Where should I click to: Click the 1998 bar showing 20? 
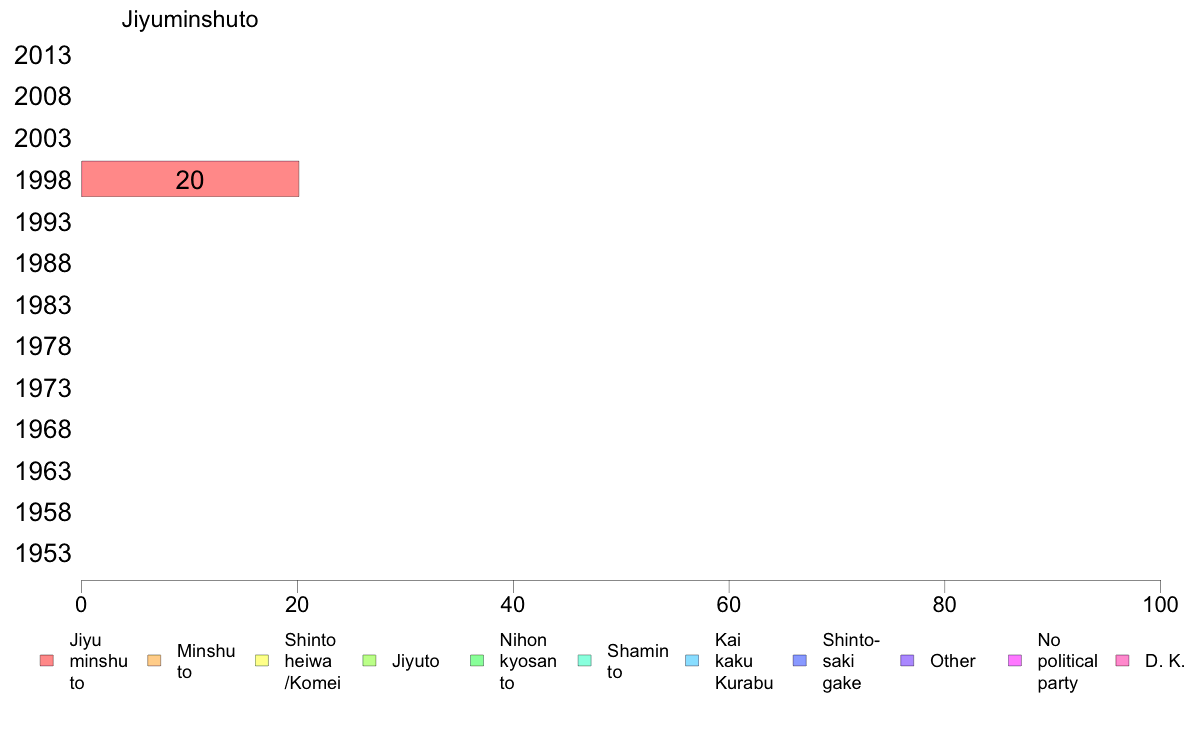190,179
